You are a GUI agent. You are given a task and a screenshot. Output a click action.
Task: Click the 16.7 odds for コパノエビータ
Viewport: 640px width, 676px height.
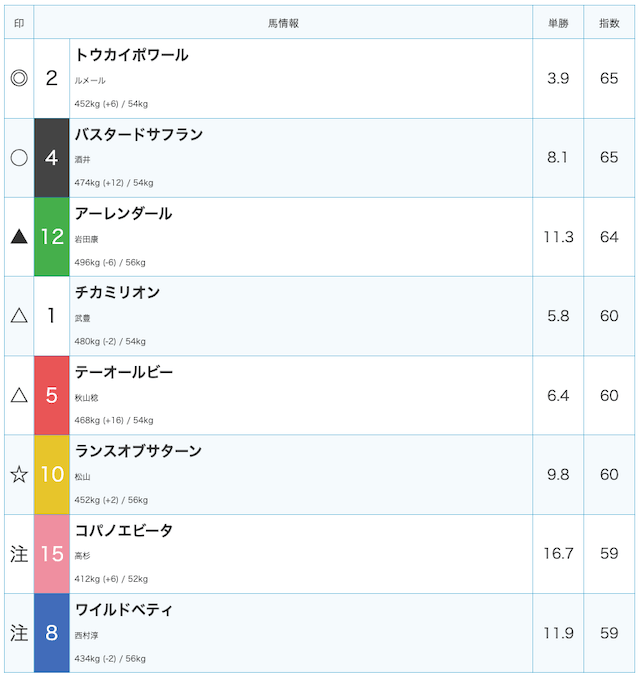tap(558, 554)
